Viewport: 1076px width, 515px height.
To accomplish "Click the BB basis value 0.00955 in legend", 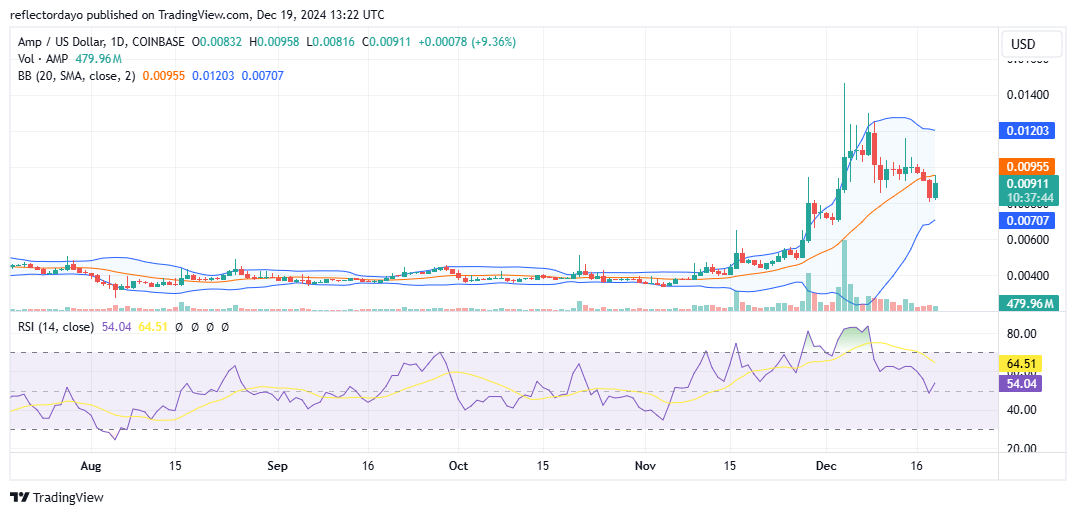I will coord(164,76).
